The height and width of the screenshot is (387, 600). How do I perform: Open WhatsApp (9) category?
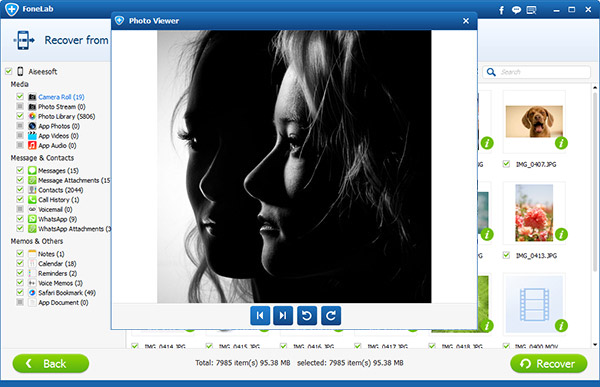[57, 219]
